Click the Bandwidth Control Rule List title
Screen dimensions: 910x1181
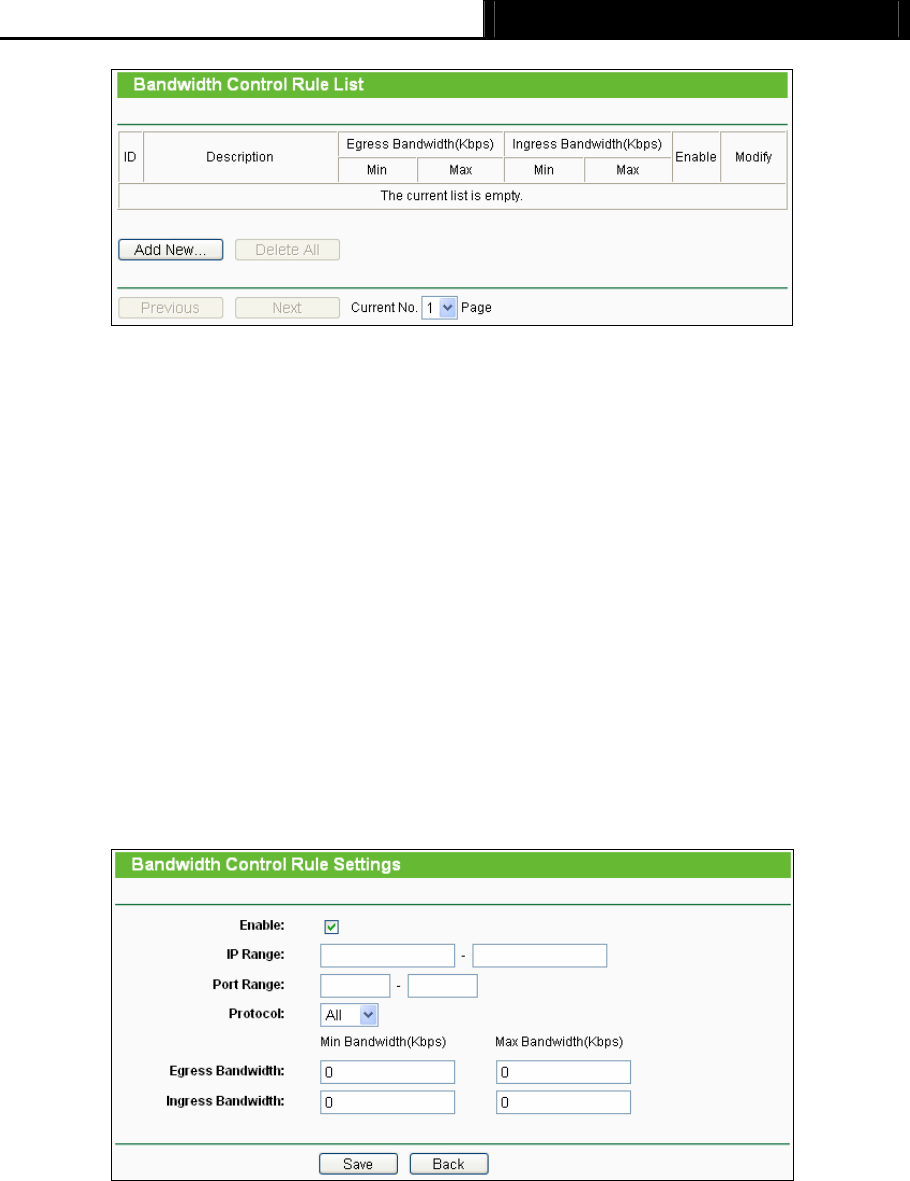249,84
